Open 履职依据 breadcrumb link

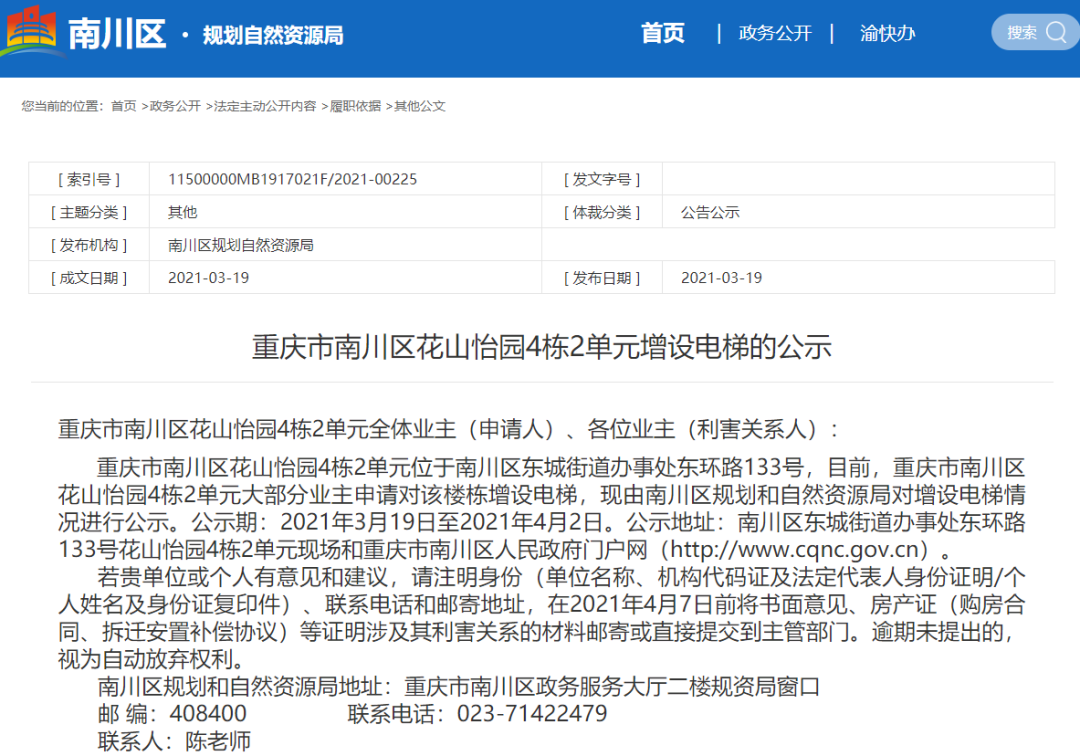click(355, 106)
